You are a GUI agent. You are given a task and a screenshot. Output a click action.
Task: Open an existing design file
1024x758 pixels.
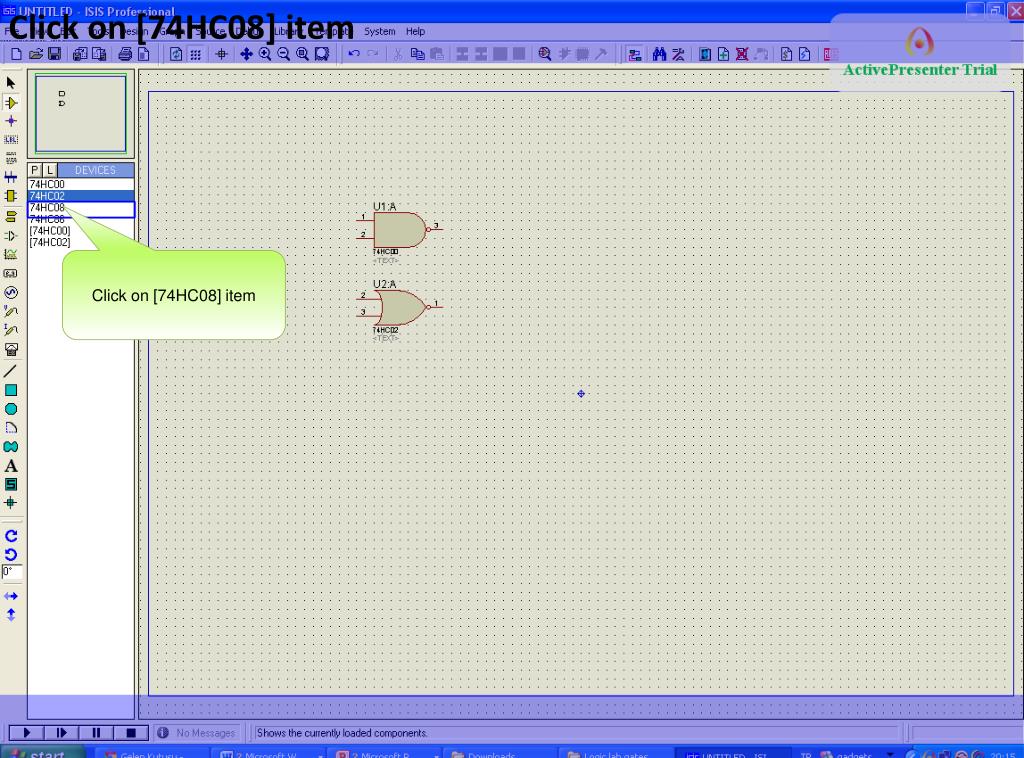(36, 54)
